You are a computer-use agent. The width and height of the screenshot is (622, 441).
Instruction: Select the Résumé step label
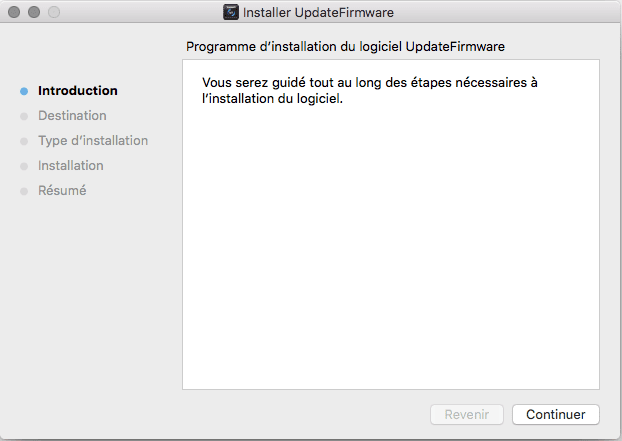pyautogui.click(x=62, y=190)
